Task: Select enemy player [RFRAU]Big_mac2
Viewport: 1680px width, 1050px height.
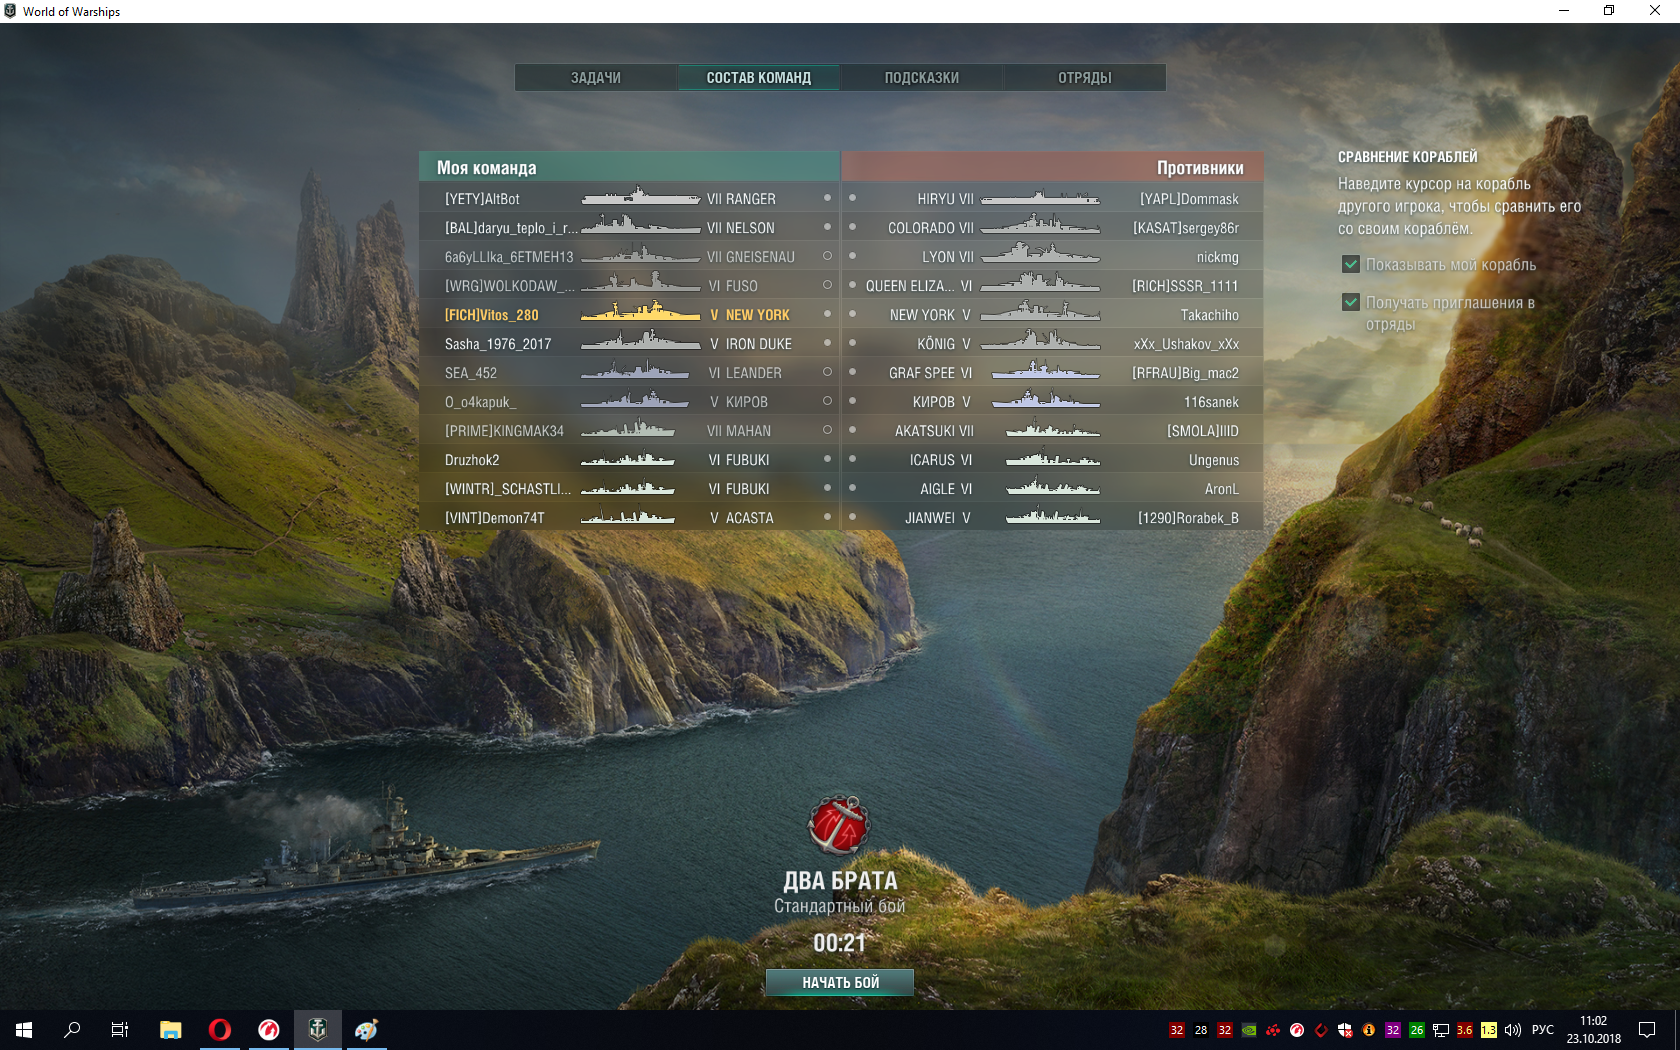Action: click(1185, 373)
